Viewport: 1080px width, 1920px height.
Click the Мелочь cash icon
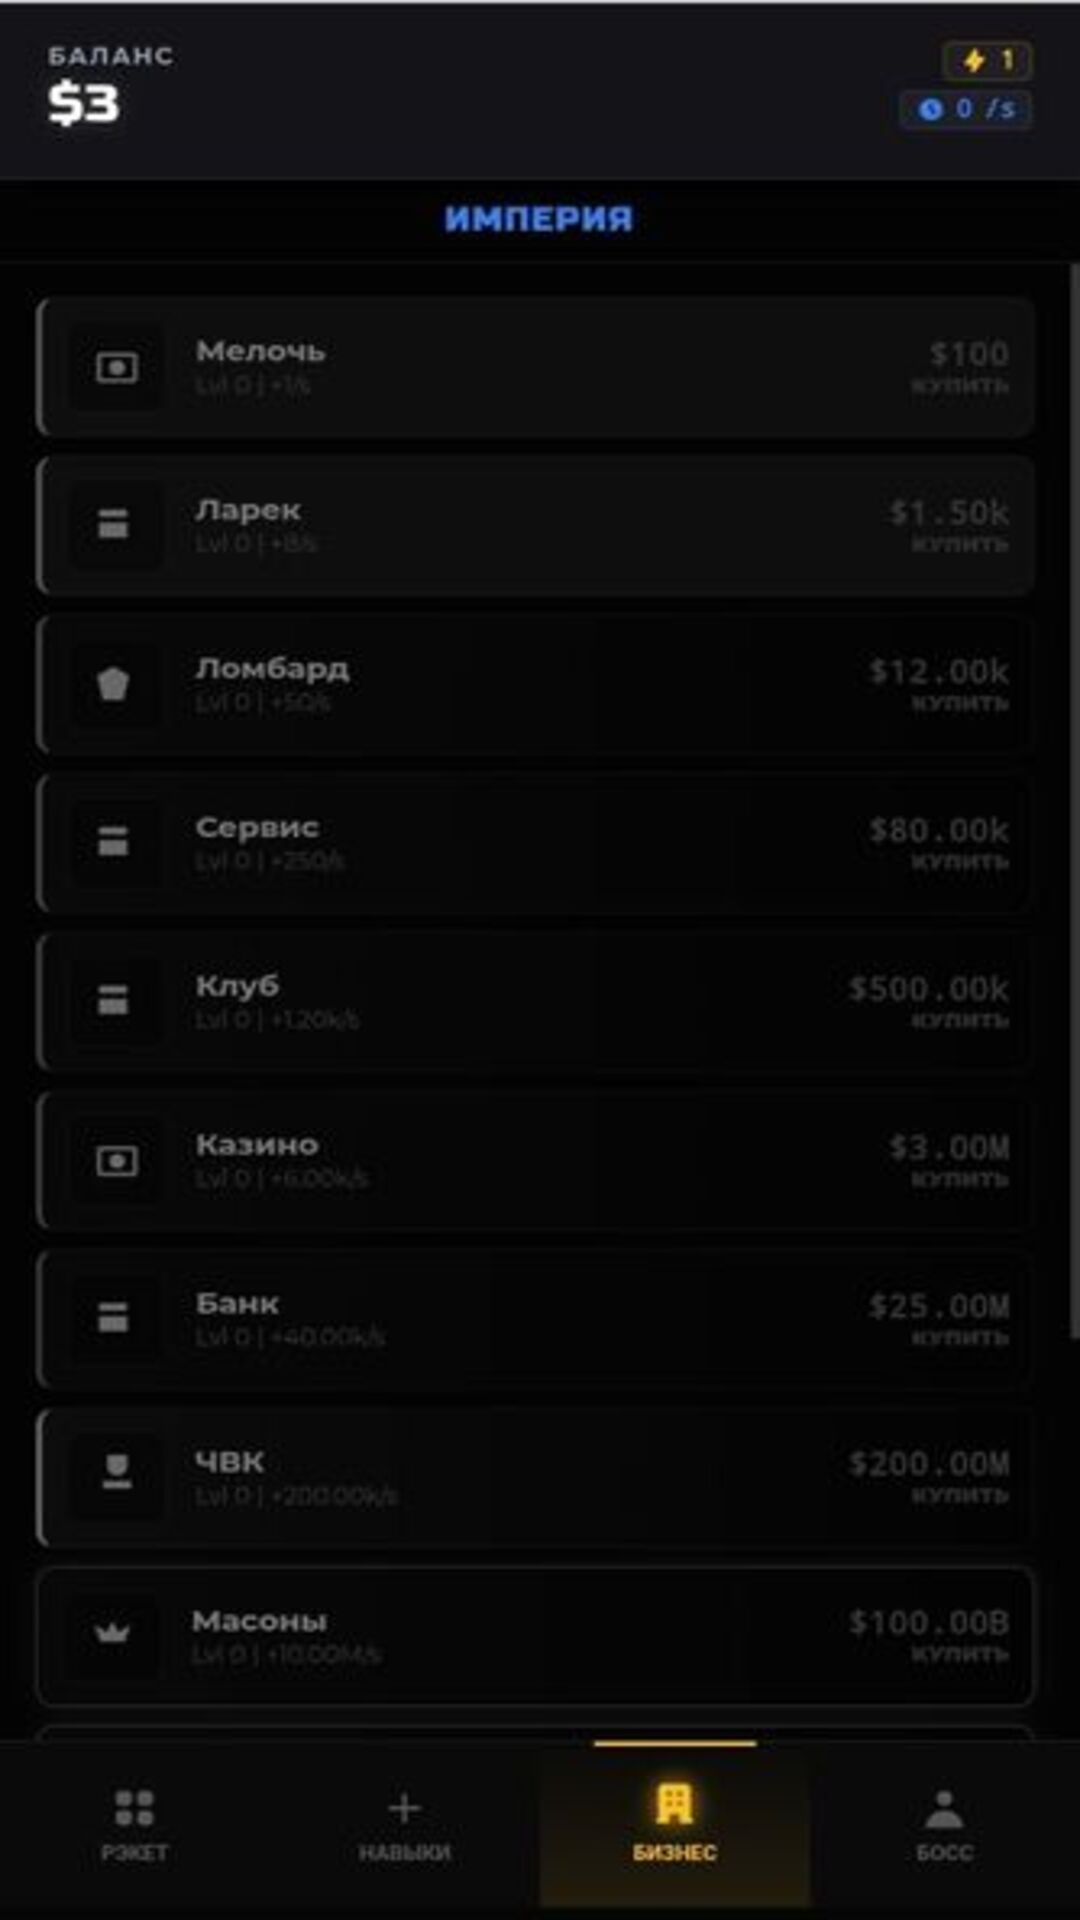pos(116,368)
